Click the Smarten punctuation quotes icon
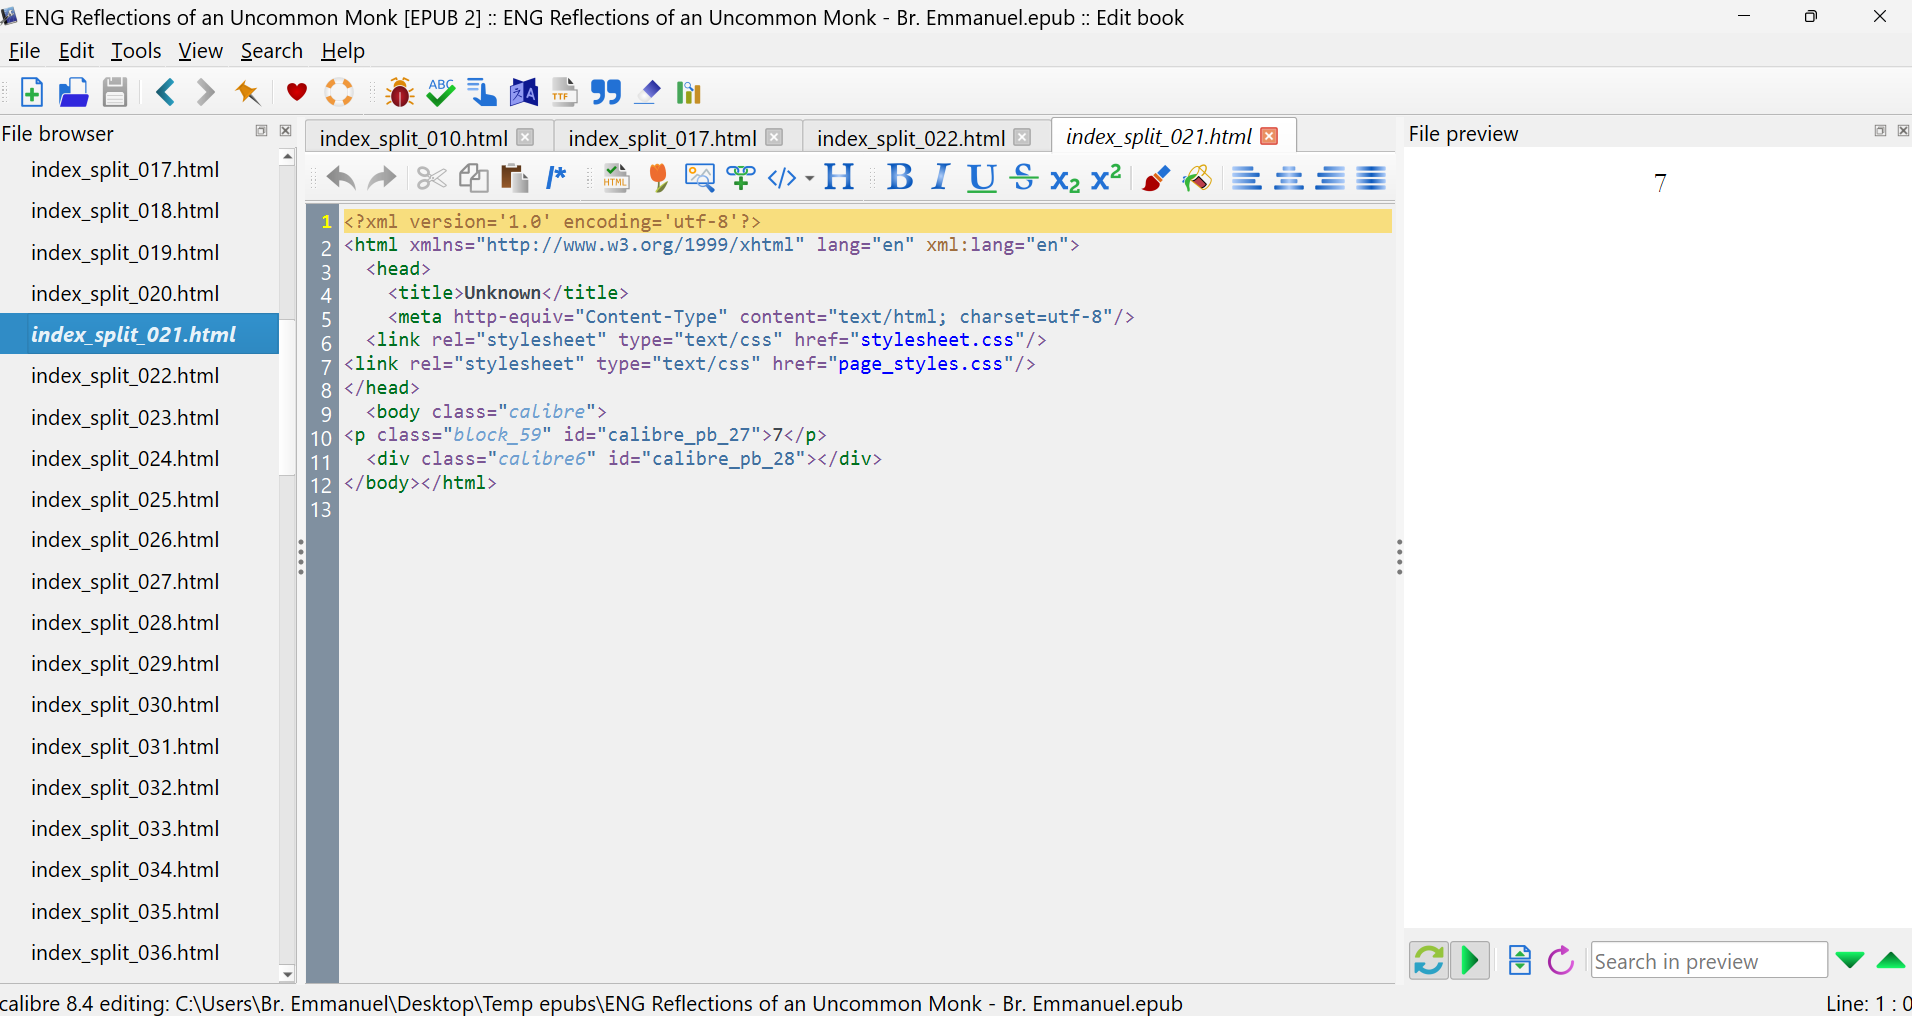 [605, 93]
